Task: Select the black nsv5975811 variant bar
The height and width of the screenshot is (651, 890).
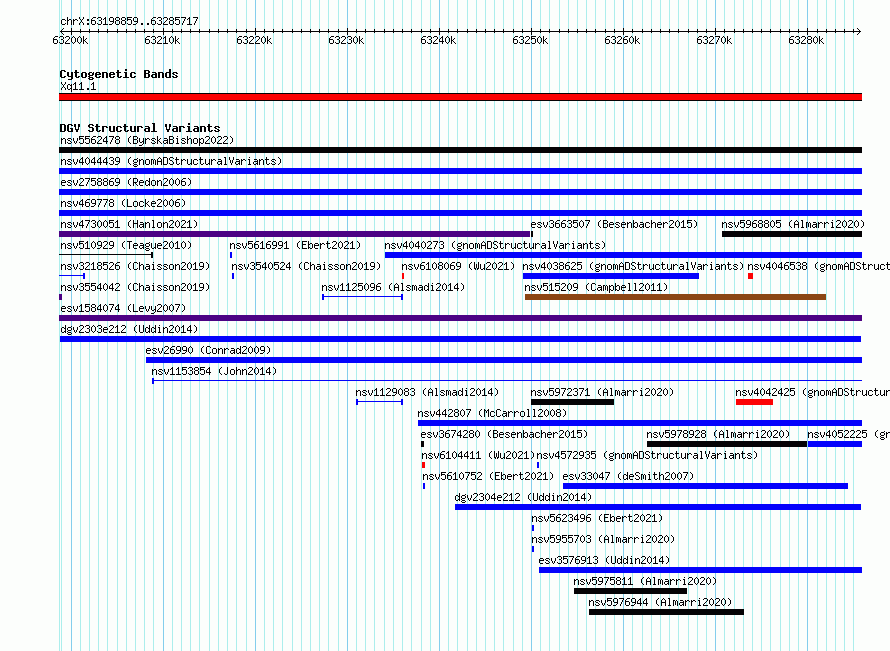Action: [x=631, y=591]
